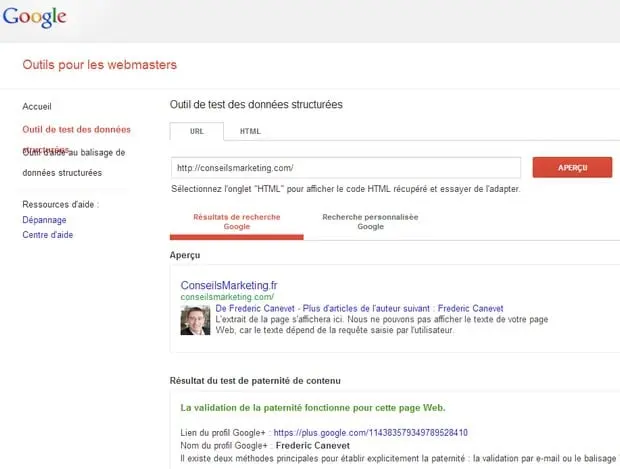The width and height of the screenshot is (620, 469).
Task: Click Outil de test des données structurées title
Action: [256, 104]
